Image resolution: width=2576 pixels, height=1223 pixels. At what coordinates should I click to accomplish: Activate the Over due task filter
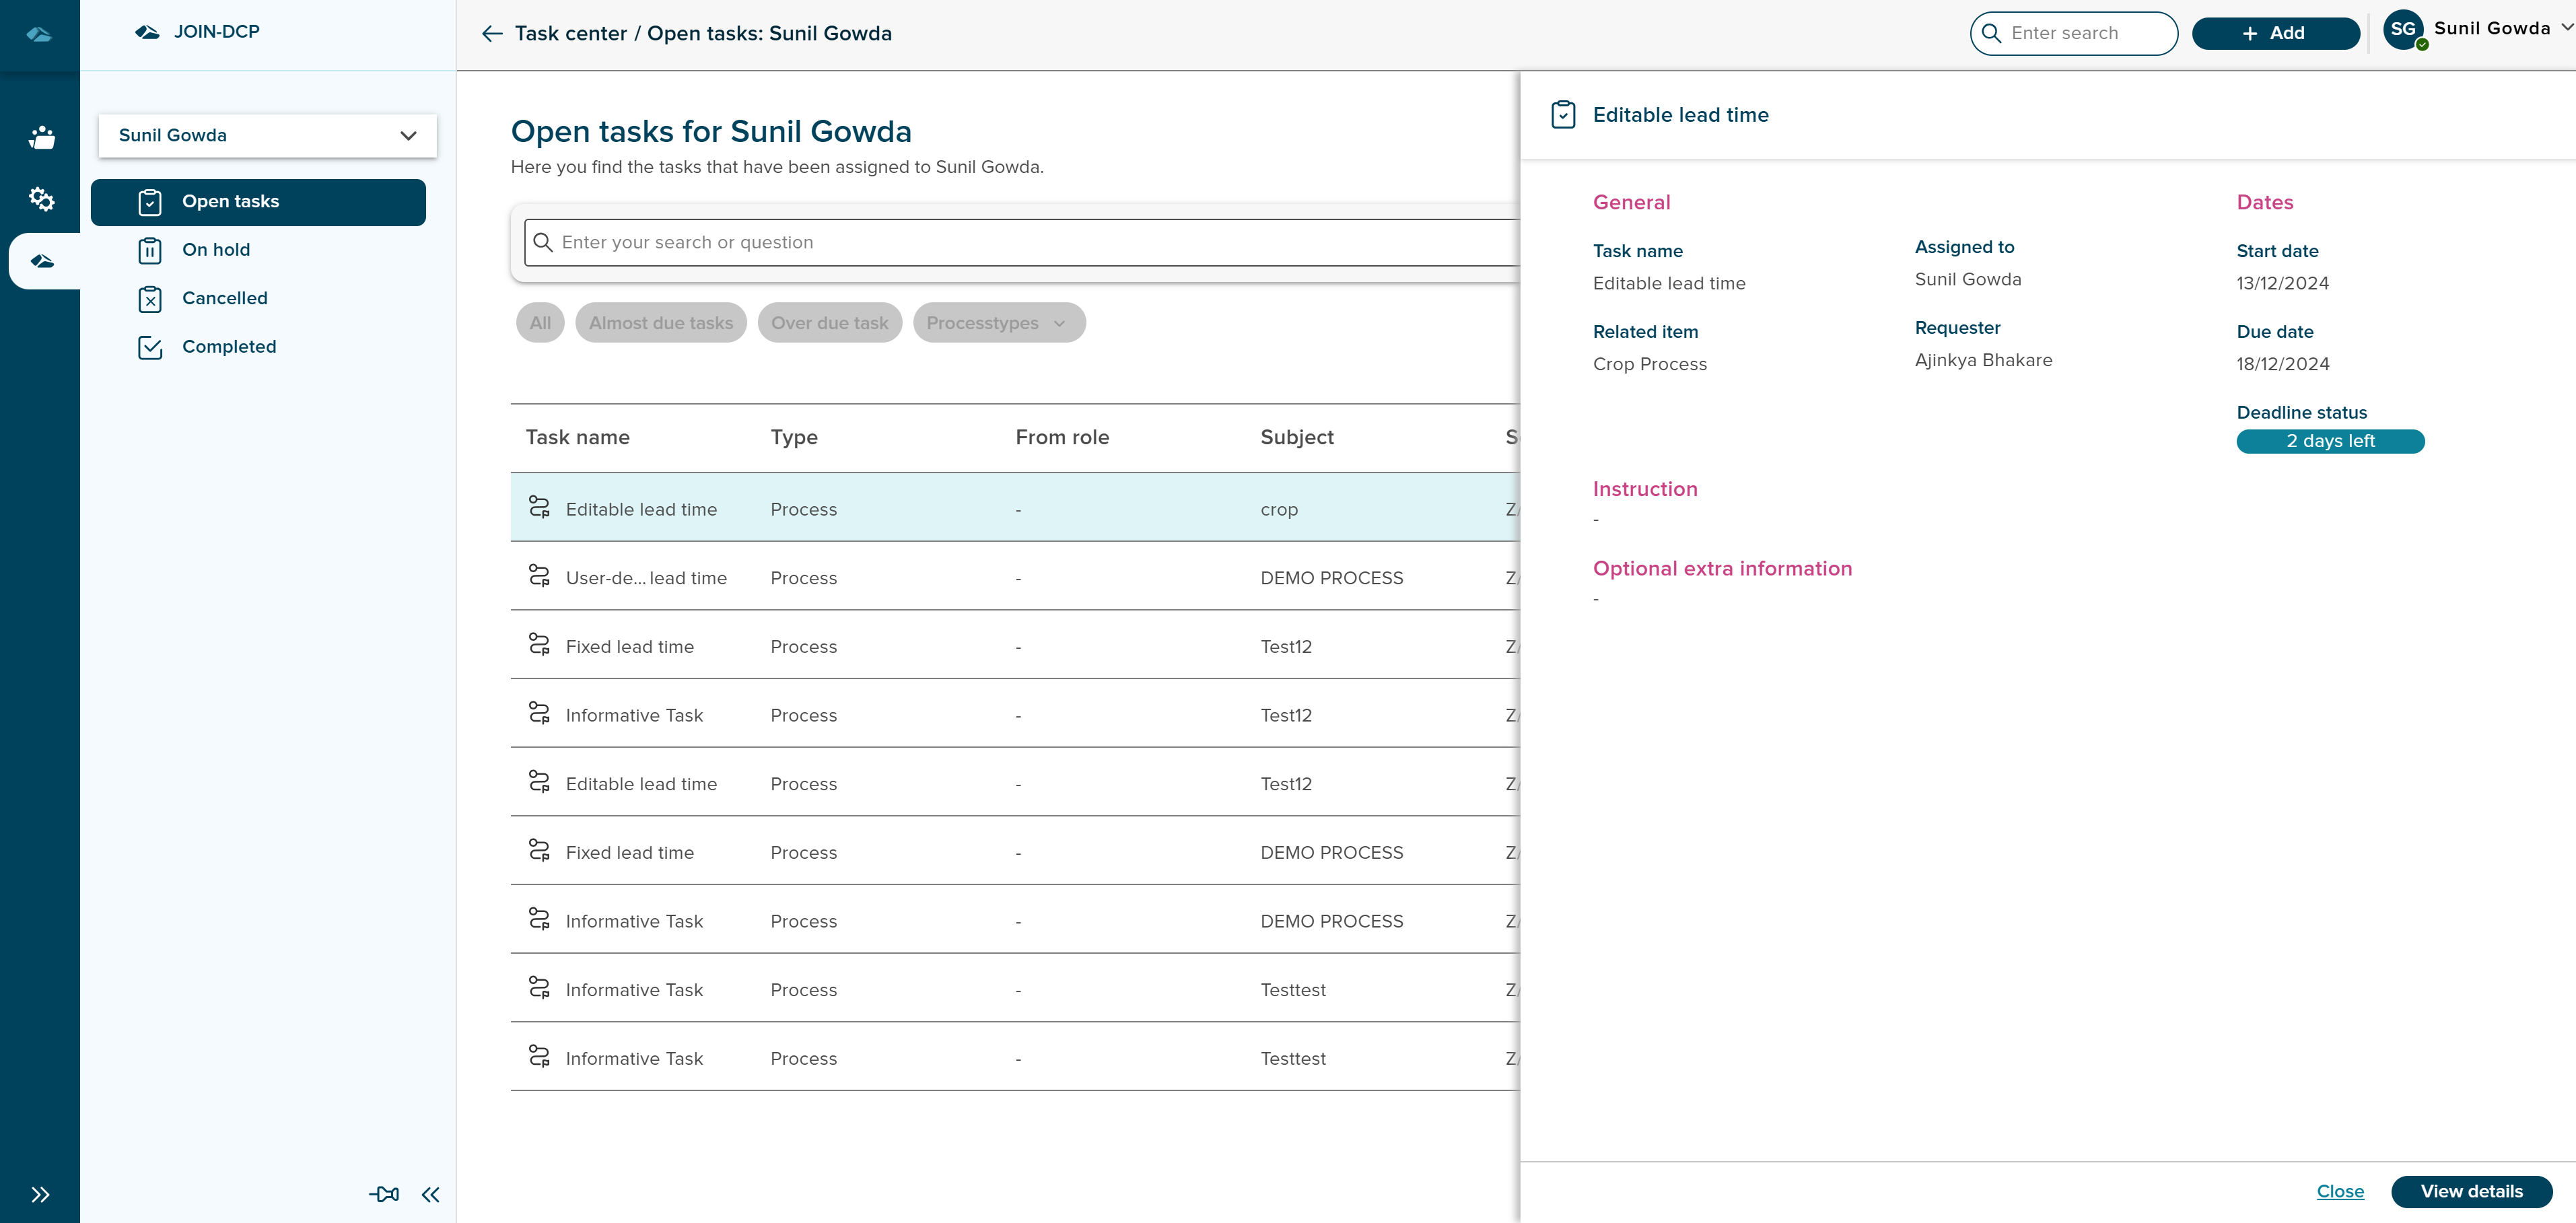829,322
